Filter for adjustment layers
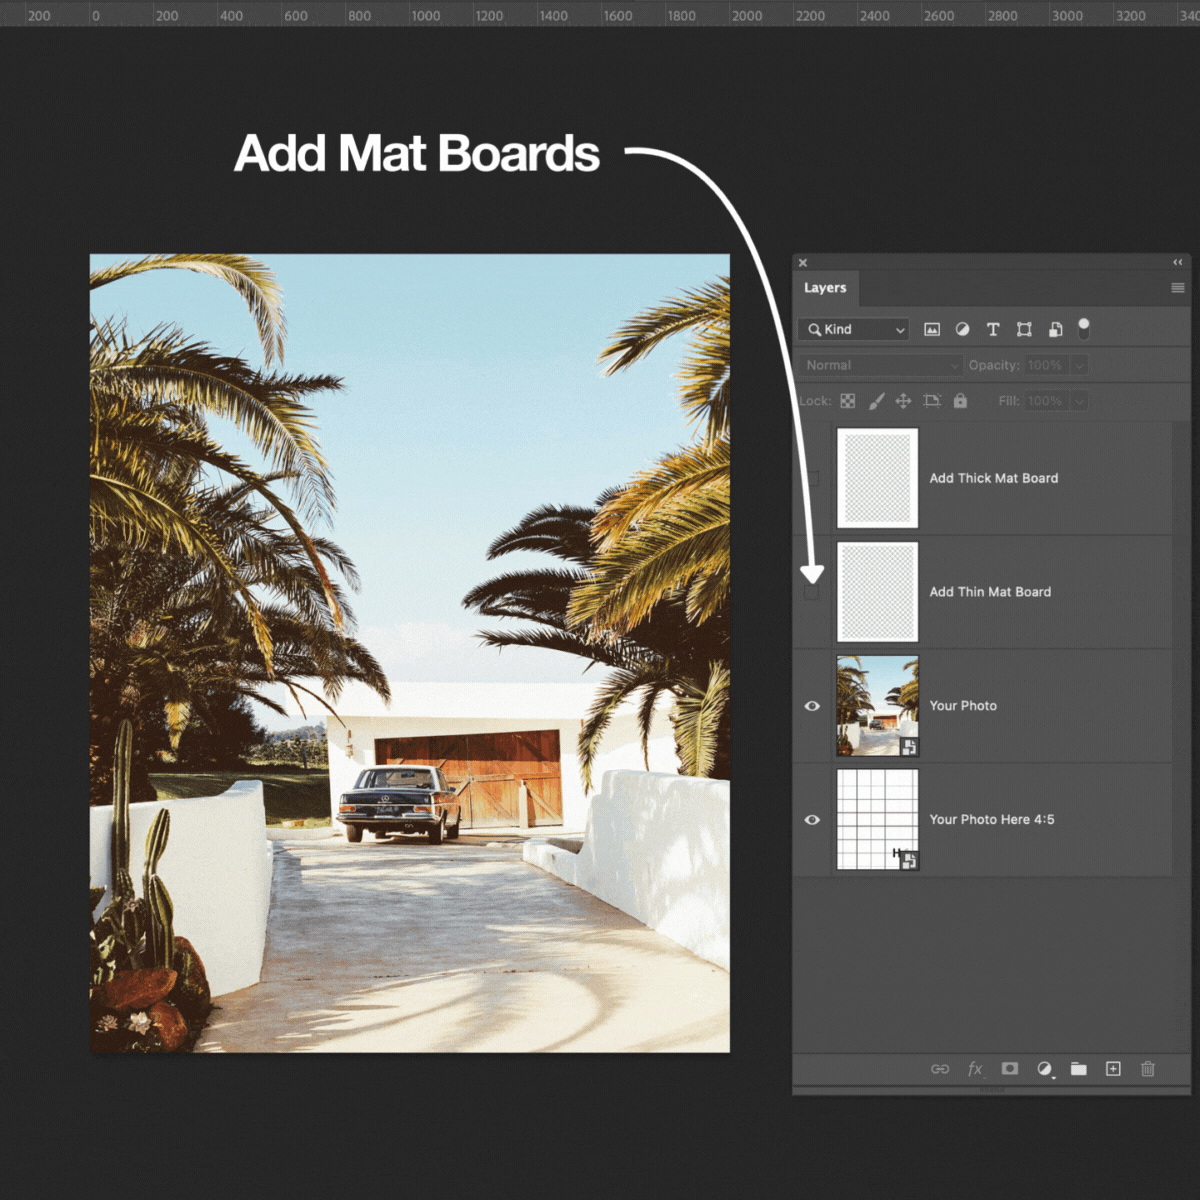Viewport: 1200px width, 1200px height. [962, 329]
